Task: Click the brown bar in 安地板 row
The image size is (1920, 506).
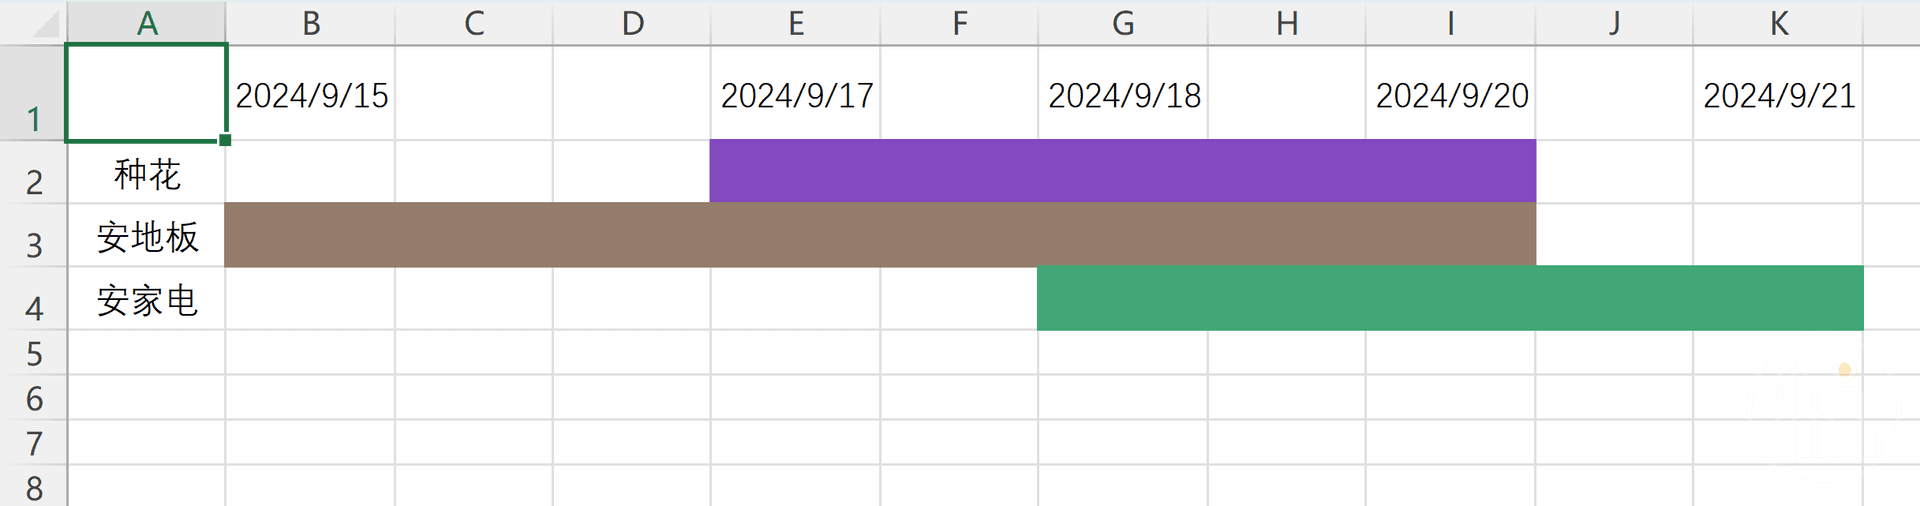Action: tap(880, 234)
